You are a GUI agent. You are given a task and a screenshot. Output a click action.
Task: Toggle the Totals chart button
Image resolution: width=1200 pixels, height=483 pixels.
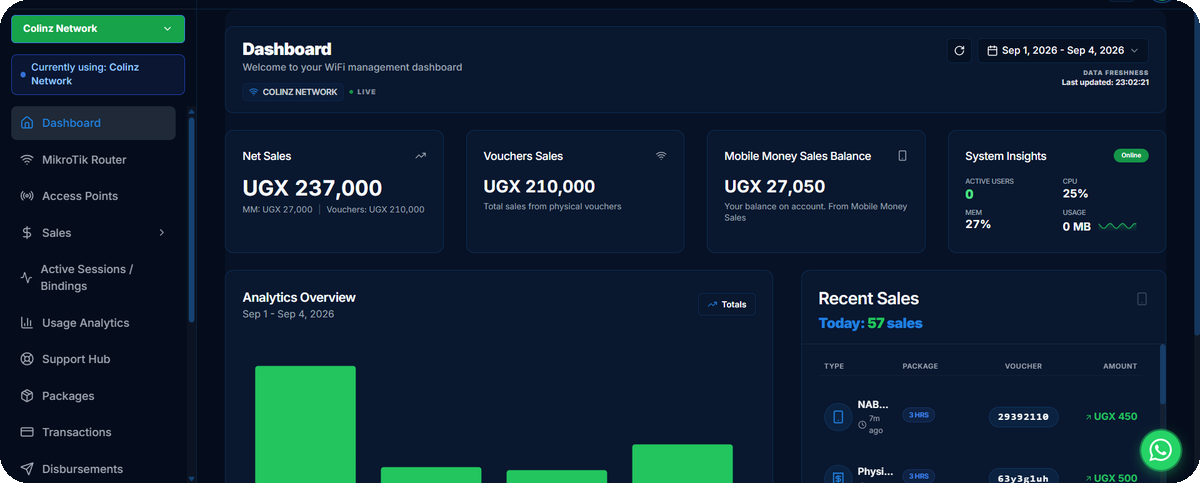coord(727,304)
